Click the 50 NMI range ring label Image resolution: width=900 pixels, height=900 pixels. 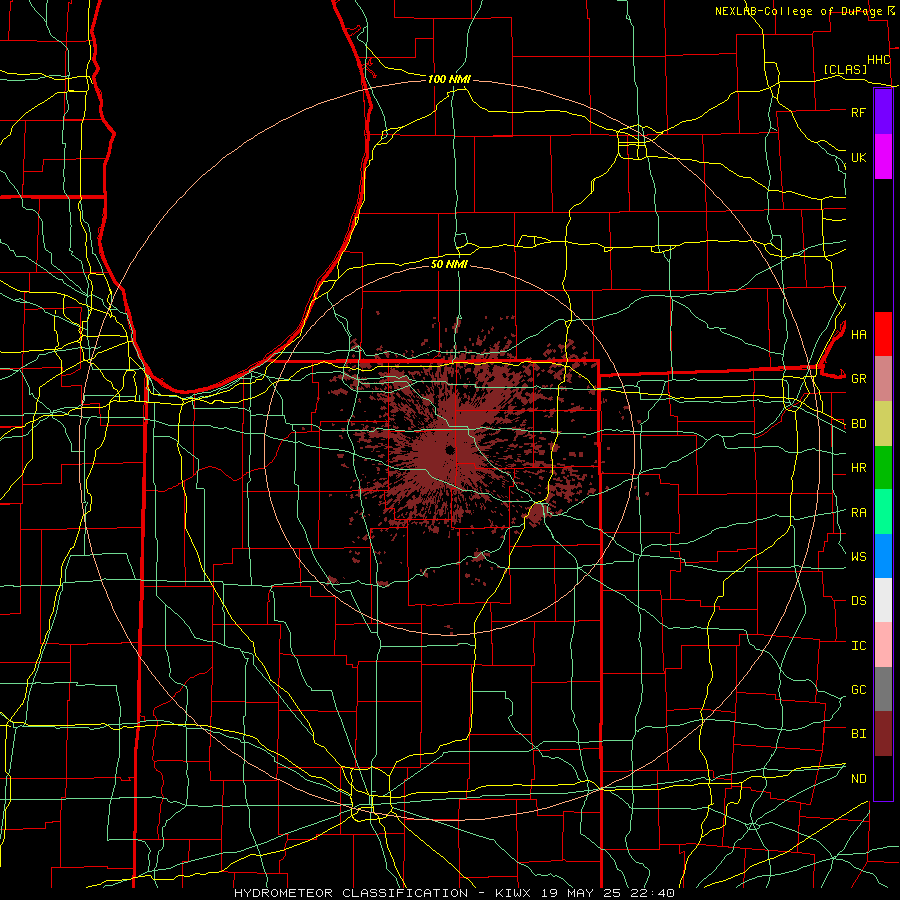(449, 264)
